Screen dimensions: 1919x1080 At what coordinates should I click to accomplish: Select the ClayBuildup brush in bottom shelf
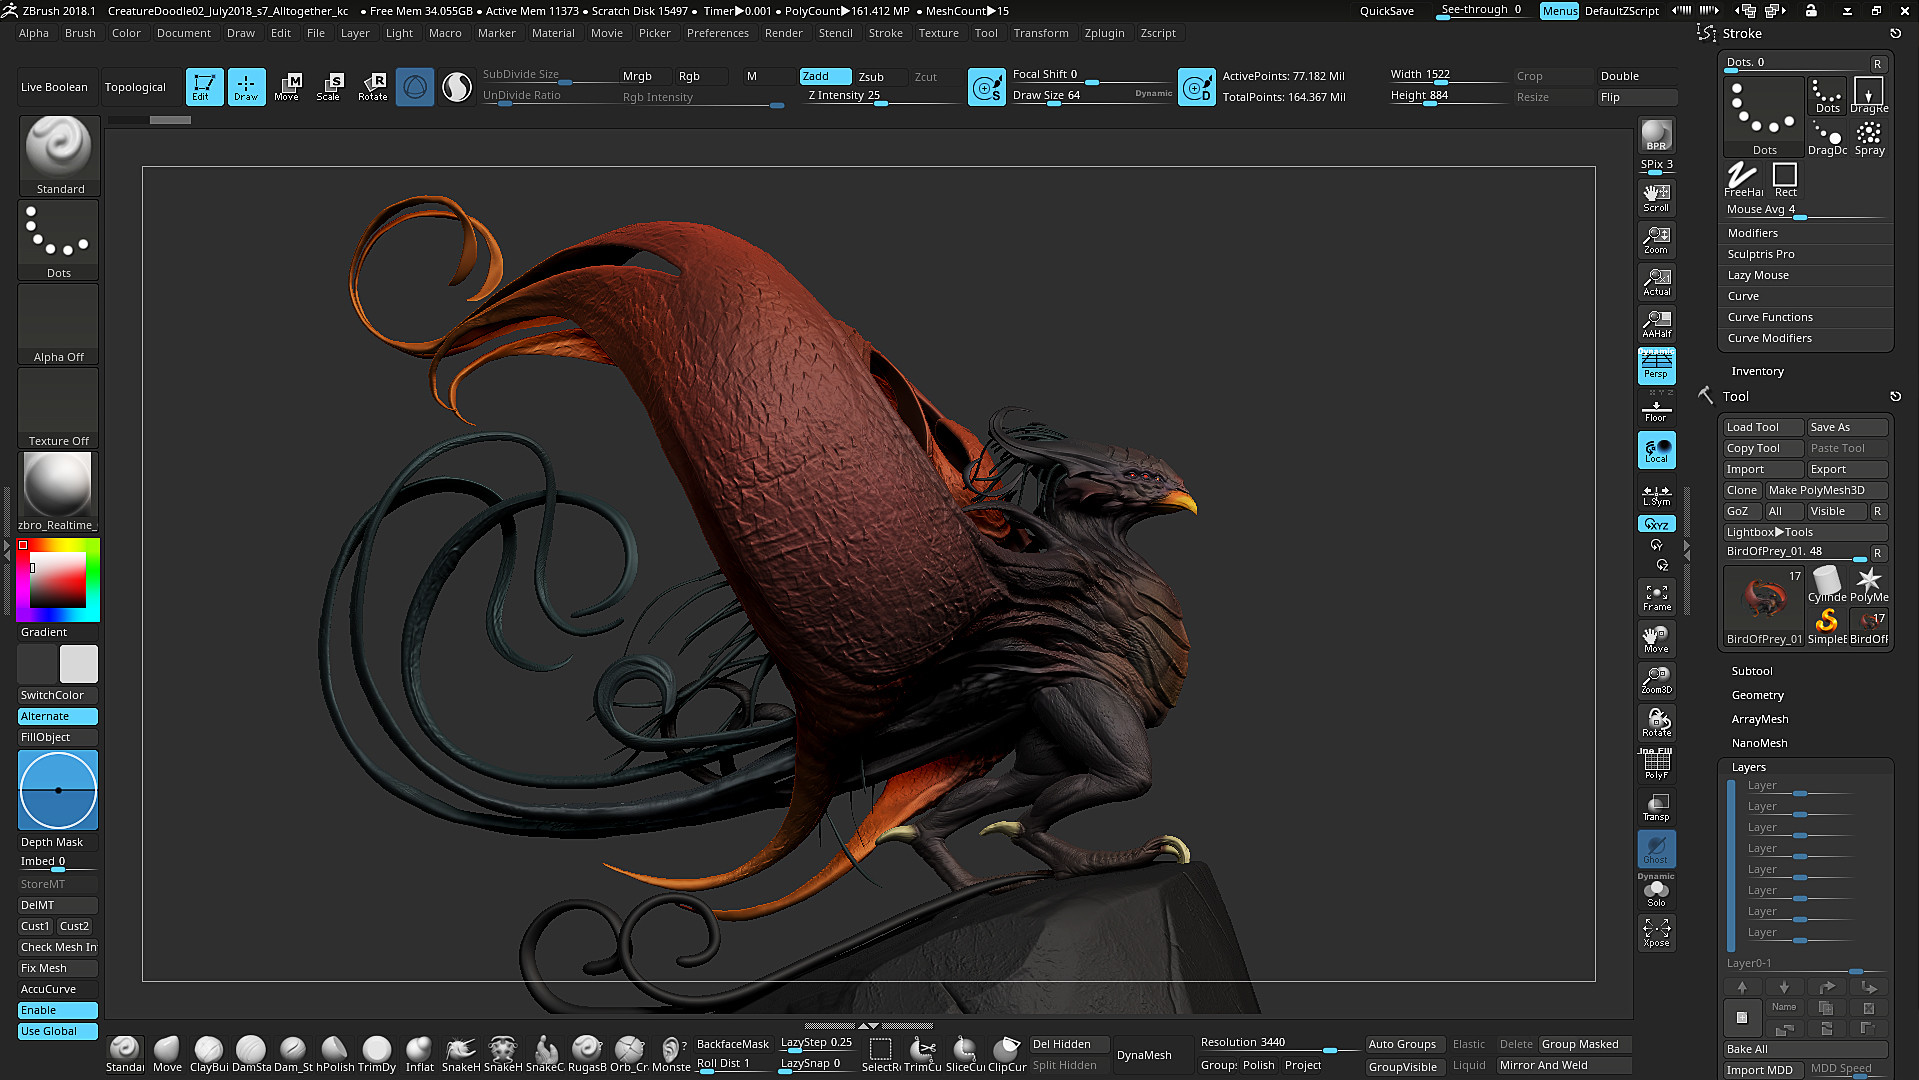[x=209, y=1054]
